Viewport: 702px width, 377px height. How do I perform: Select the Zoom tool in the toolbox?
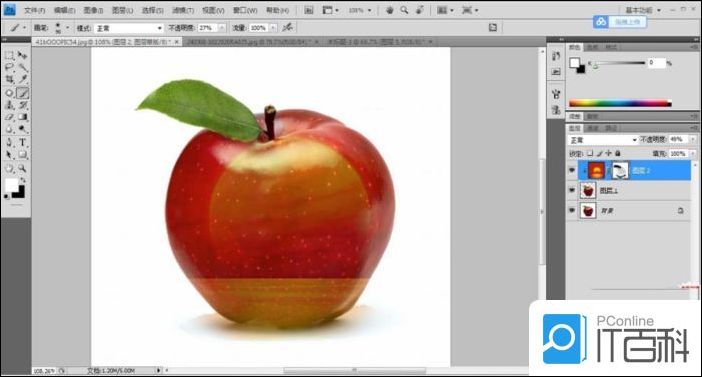pyautogui.click(x=22, y=169)
